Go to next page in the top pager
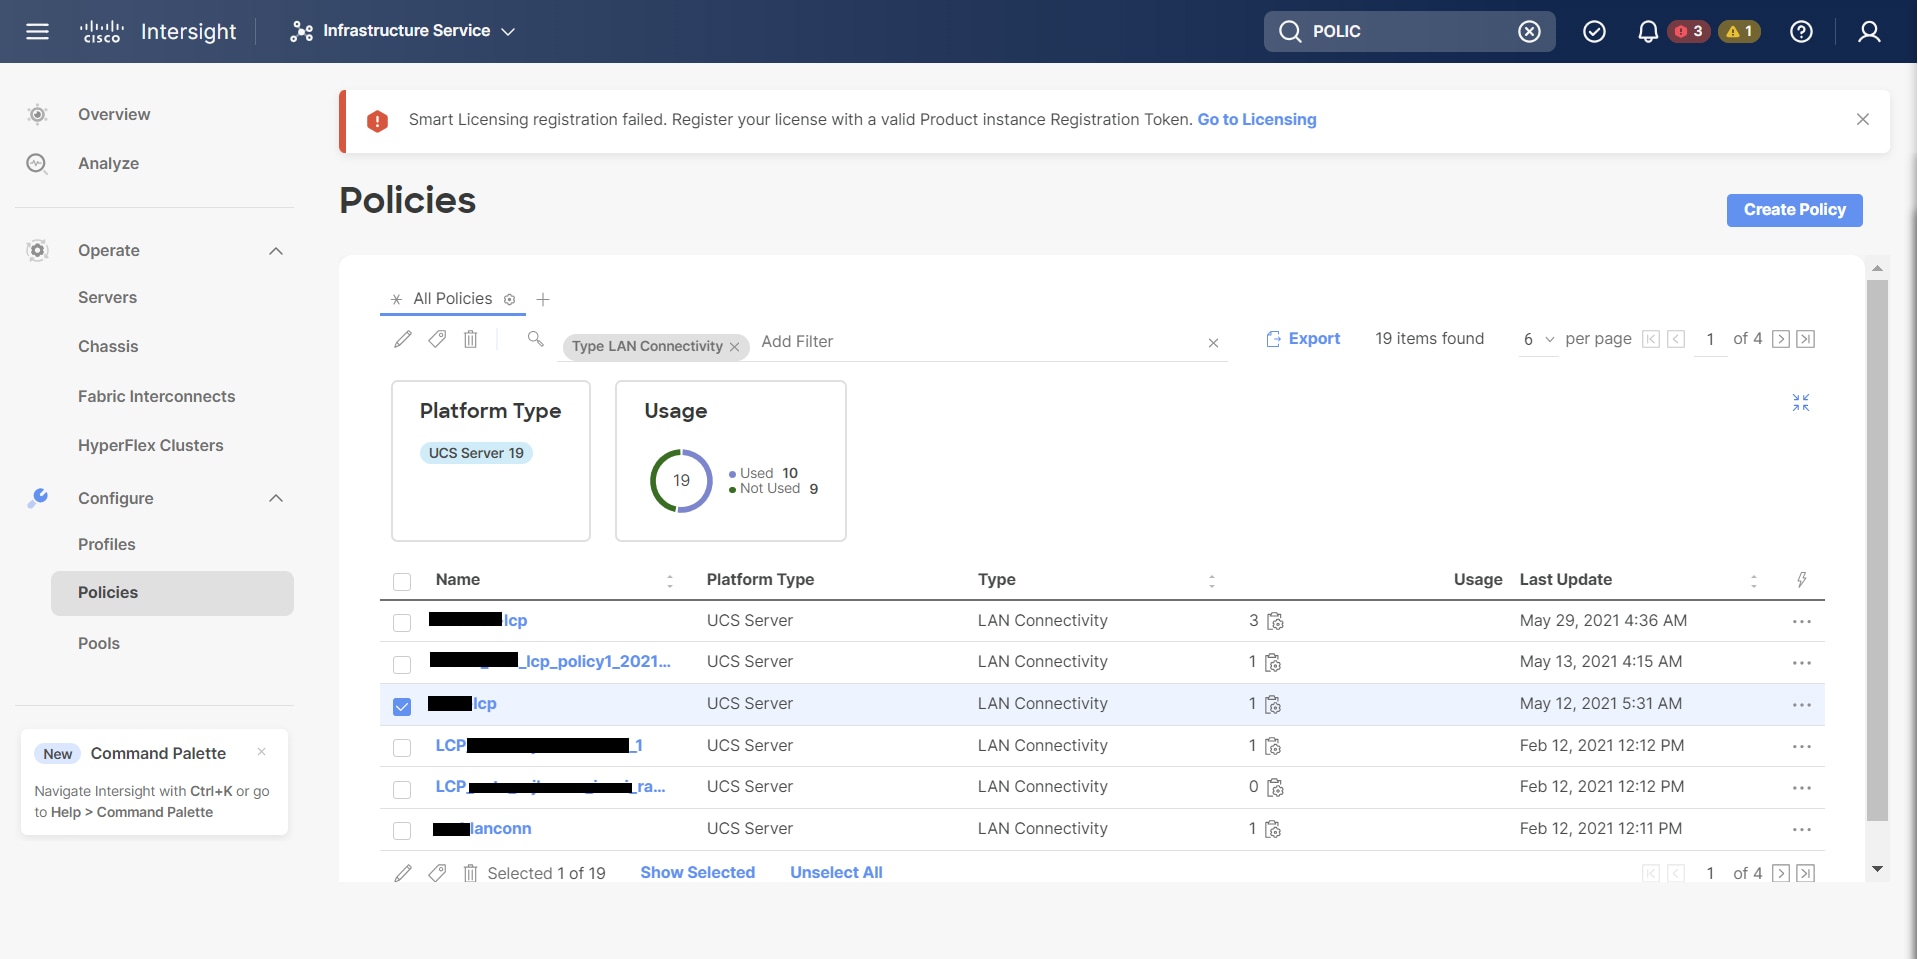This screenshot has height=959, width=1918. tap(1780, 339)
